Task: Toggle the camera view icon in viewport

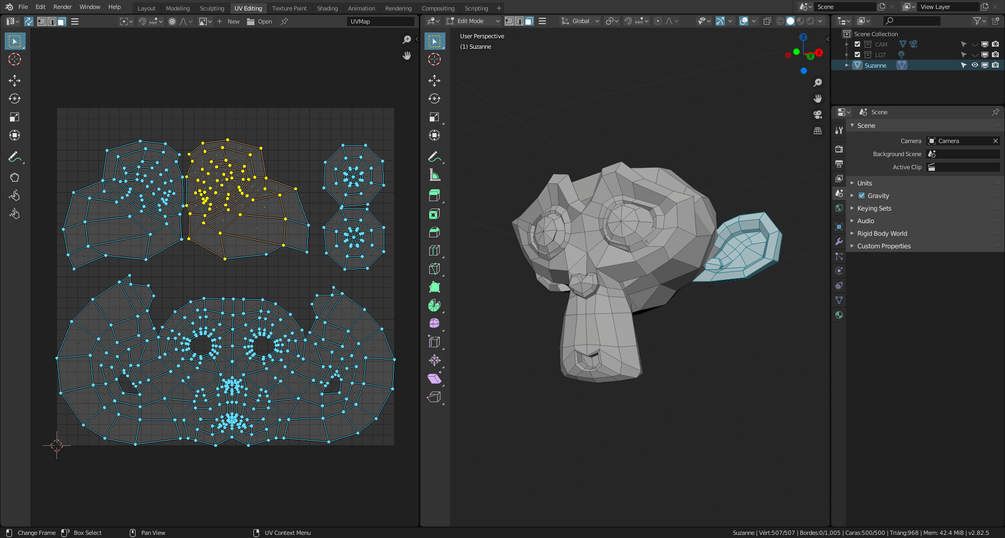Action: tap(818, 115)
